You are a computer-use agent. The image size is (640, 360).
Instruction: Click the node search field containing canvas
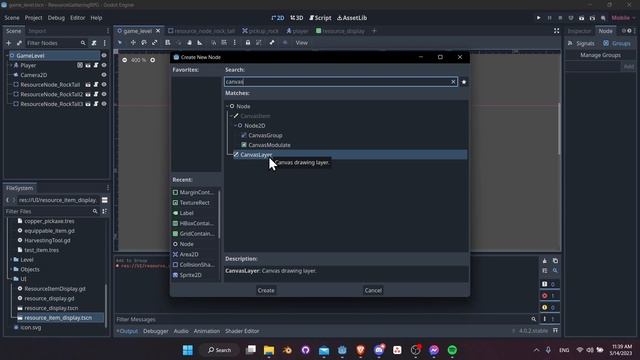point(341,82)
